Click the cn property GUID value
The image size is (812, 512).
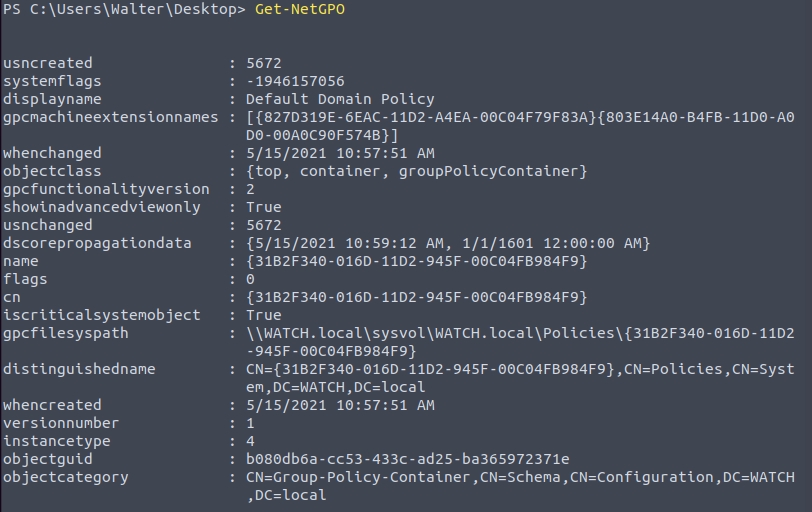(416, 297)
